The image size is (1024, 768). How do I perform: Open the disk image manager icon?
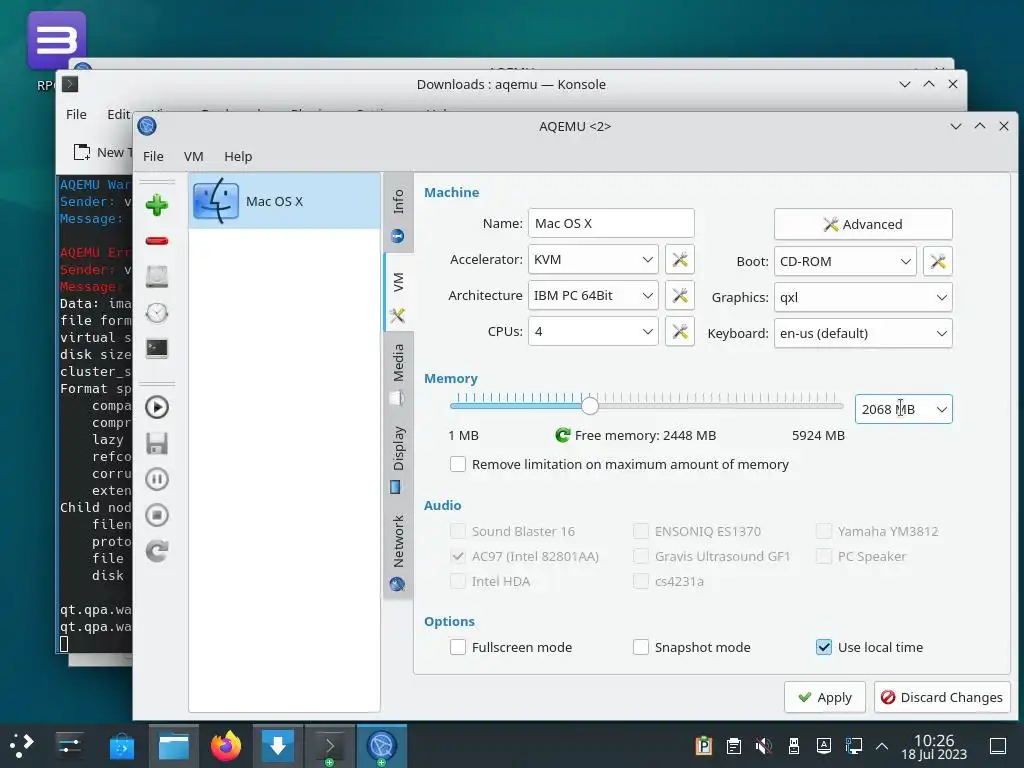click(x=157, y=277)
